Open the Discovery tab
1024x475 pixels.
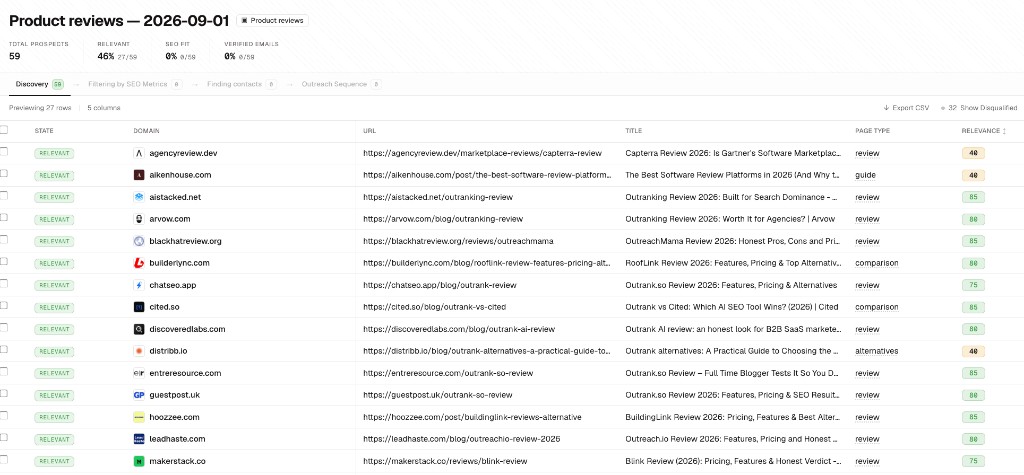coord(39,84)
